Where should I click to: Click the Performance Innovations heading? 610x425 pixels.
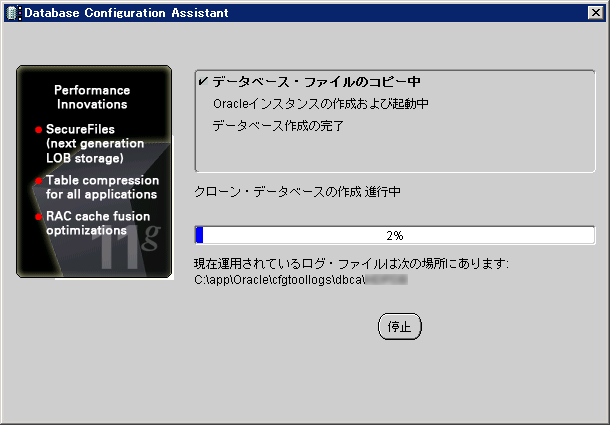[x=91, y=97]
